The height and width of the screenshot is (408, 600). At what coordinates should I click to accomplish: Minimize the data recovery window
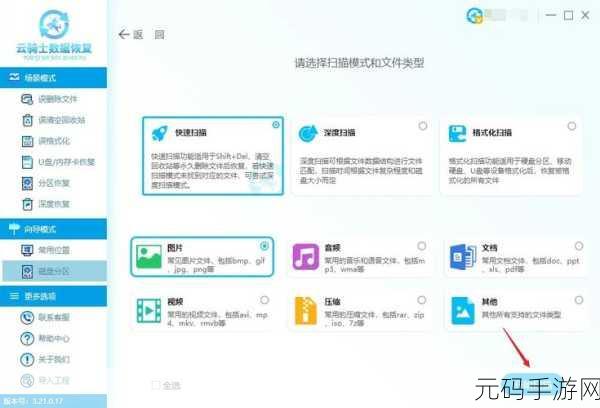pos(551,15)
